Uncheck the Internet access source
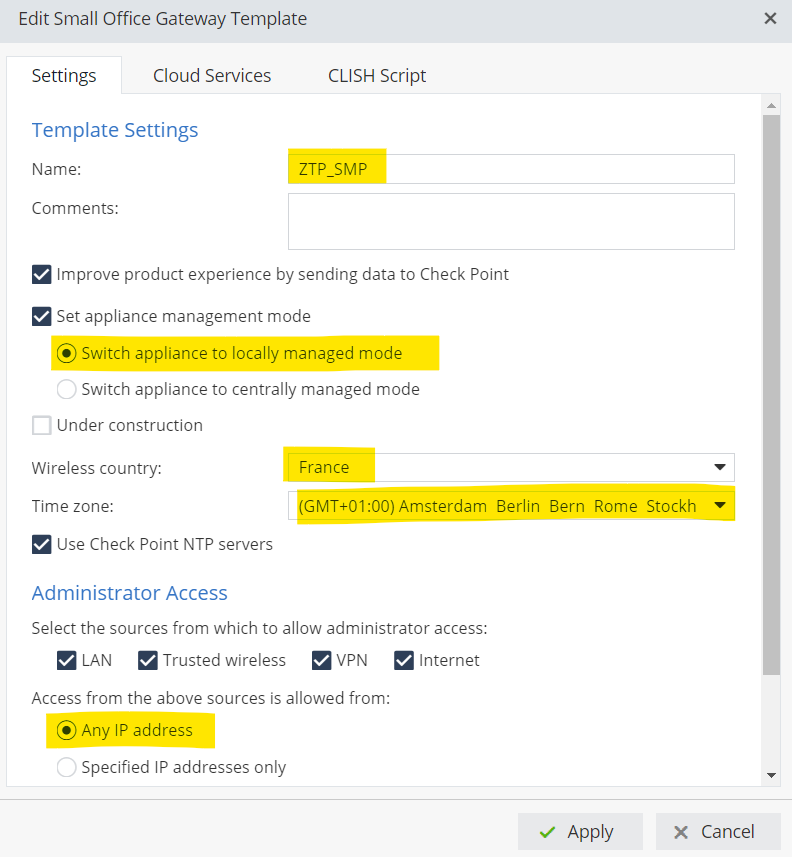Viewport: 792px width, 857px height. [404, 660]
